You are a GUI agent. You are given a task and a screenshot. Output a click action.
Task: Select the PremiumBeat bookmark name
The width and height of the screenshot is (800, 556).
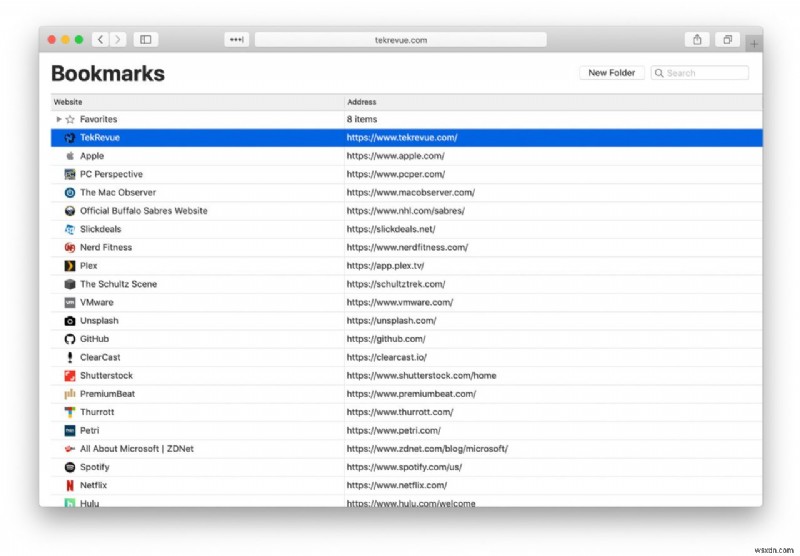coord(108,394)
